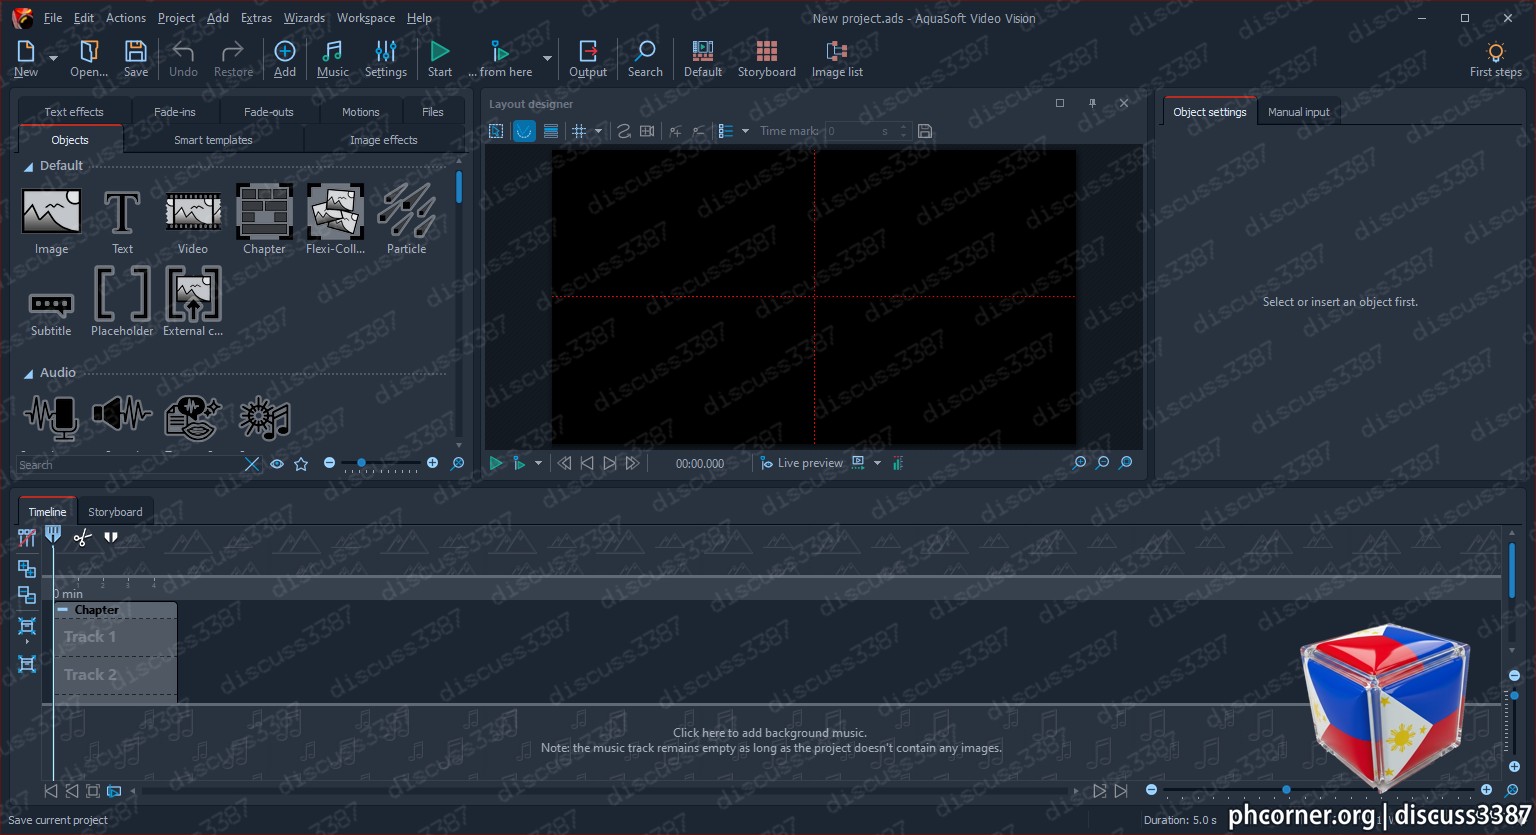Toggle Live preview in Layout designer
1536x835 pixels.
tap(801, 463)
